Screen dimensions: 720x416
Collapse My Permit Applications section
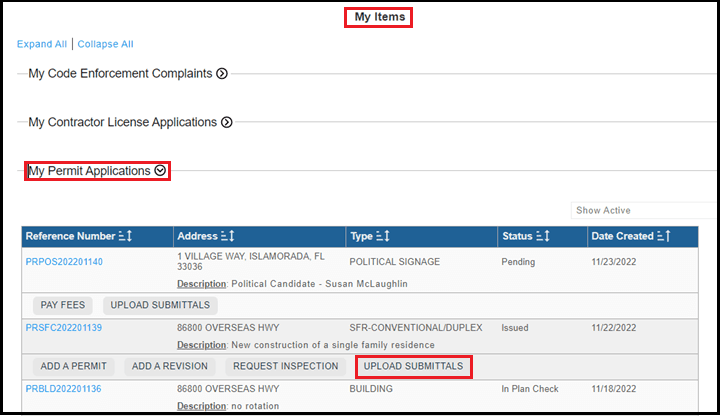click(160, 171)
